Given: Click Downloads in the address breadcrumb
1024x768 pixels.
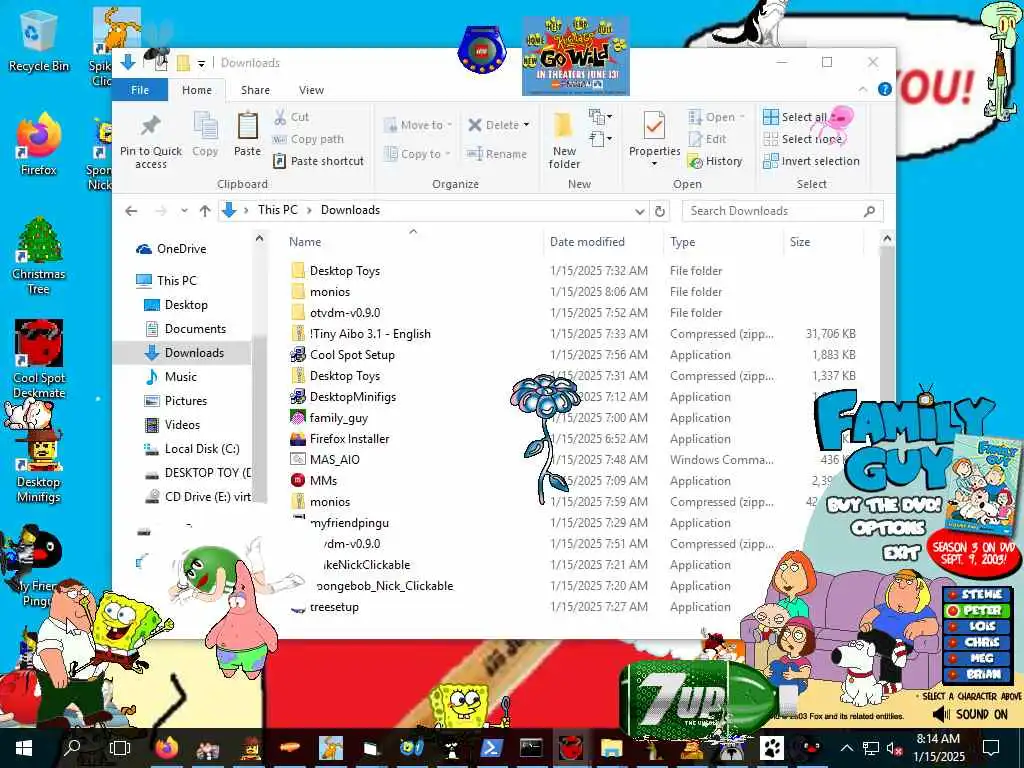Looking at the screenshot, I should click(x=350, y=210).
